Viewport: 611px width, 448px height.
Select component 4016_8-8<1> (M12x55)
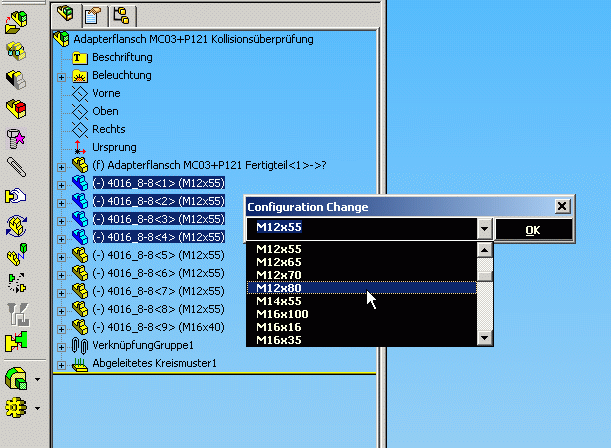159,183
